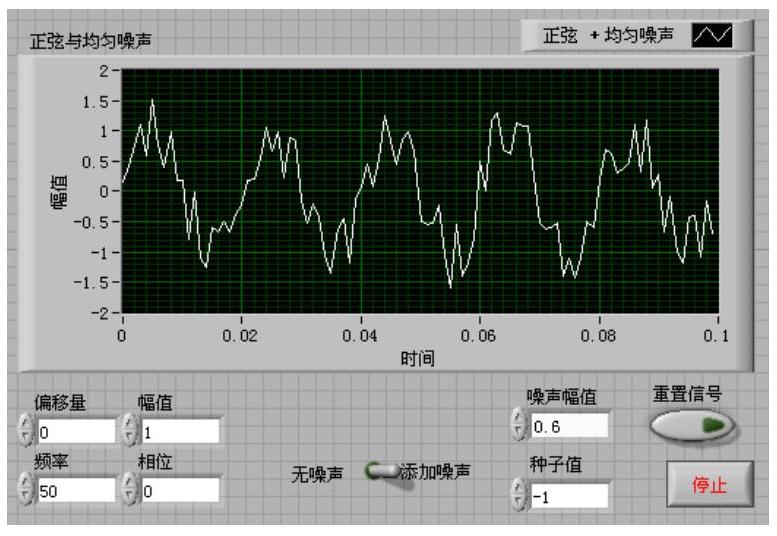
Task: Click the plot legend waveform icon
Action: pyautogui.click(x=712, y=36)
